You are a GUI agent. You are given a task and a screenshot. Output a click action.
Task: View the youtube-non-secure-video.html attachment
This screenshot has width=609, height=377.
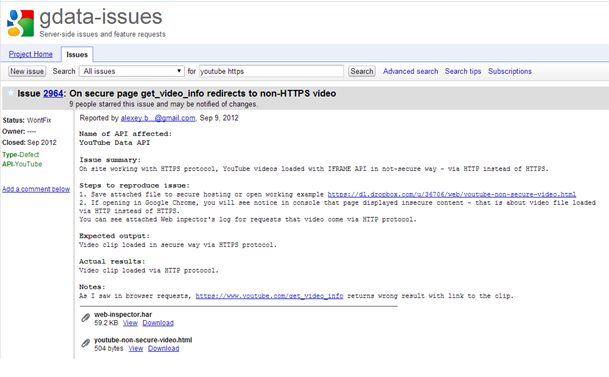click(136, 349)
